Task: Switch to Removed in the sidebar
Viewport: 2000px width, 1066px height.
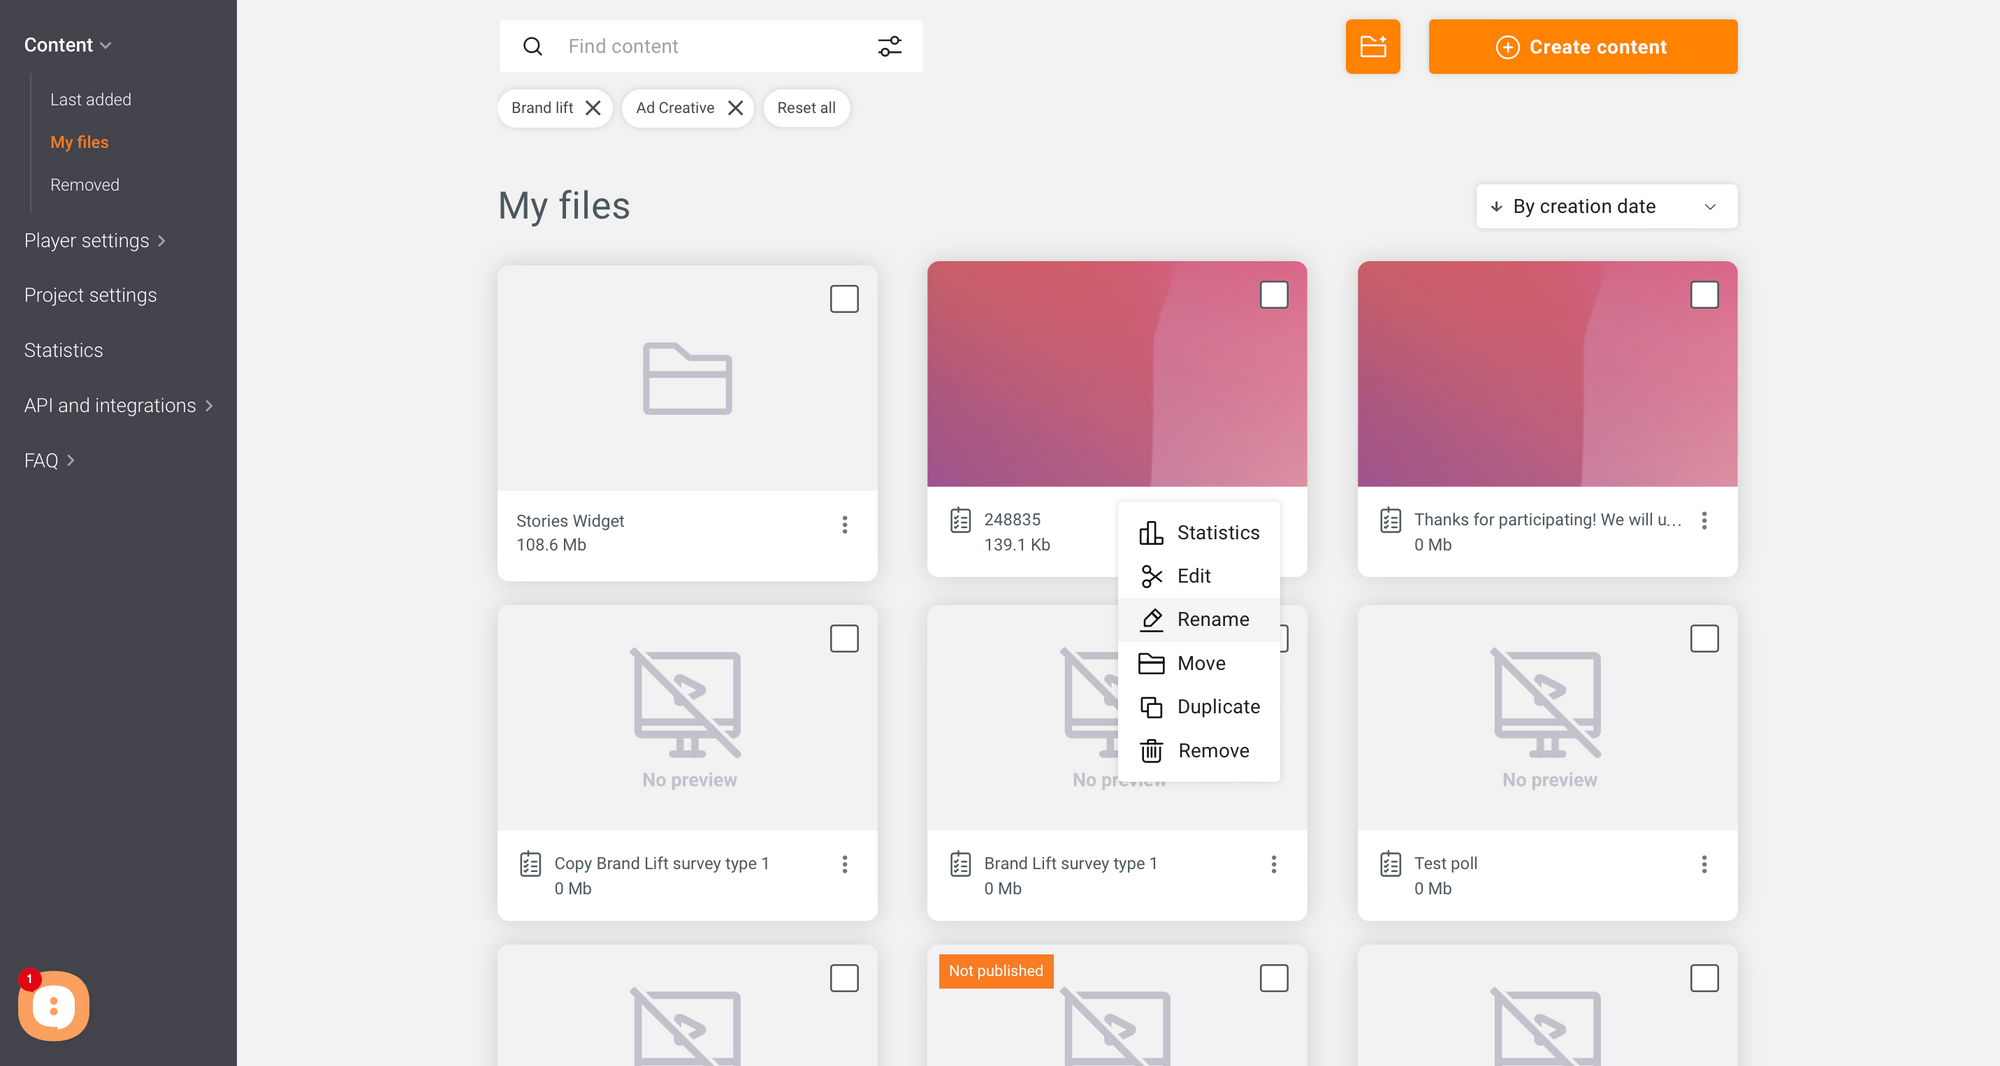Action: click(85, 184)
